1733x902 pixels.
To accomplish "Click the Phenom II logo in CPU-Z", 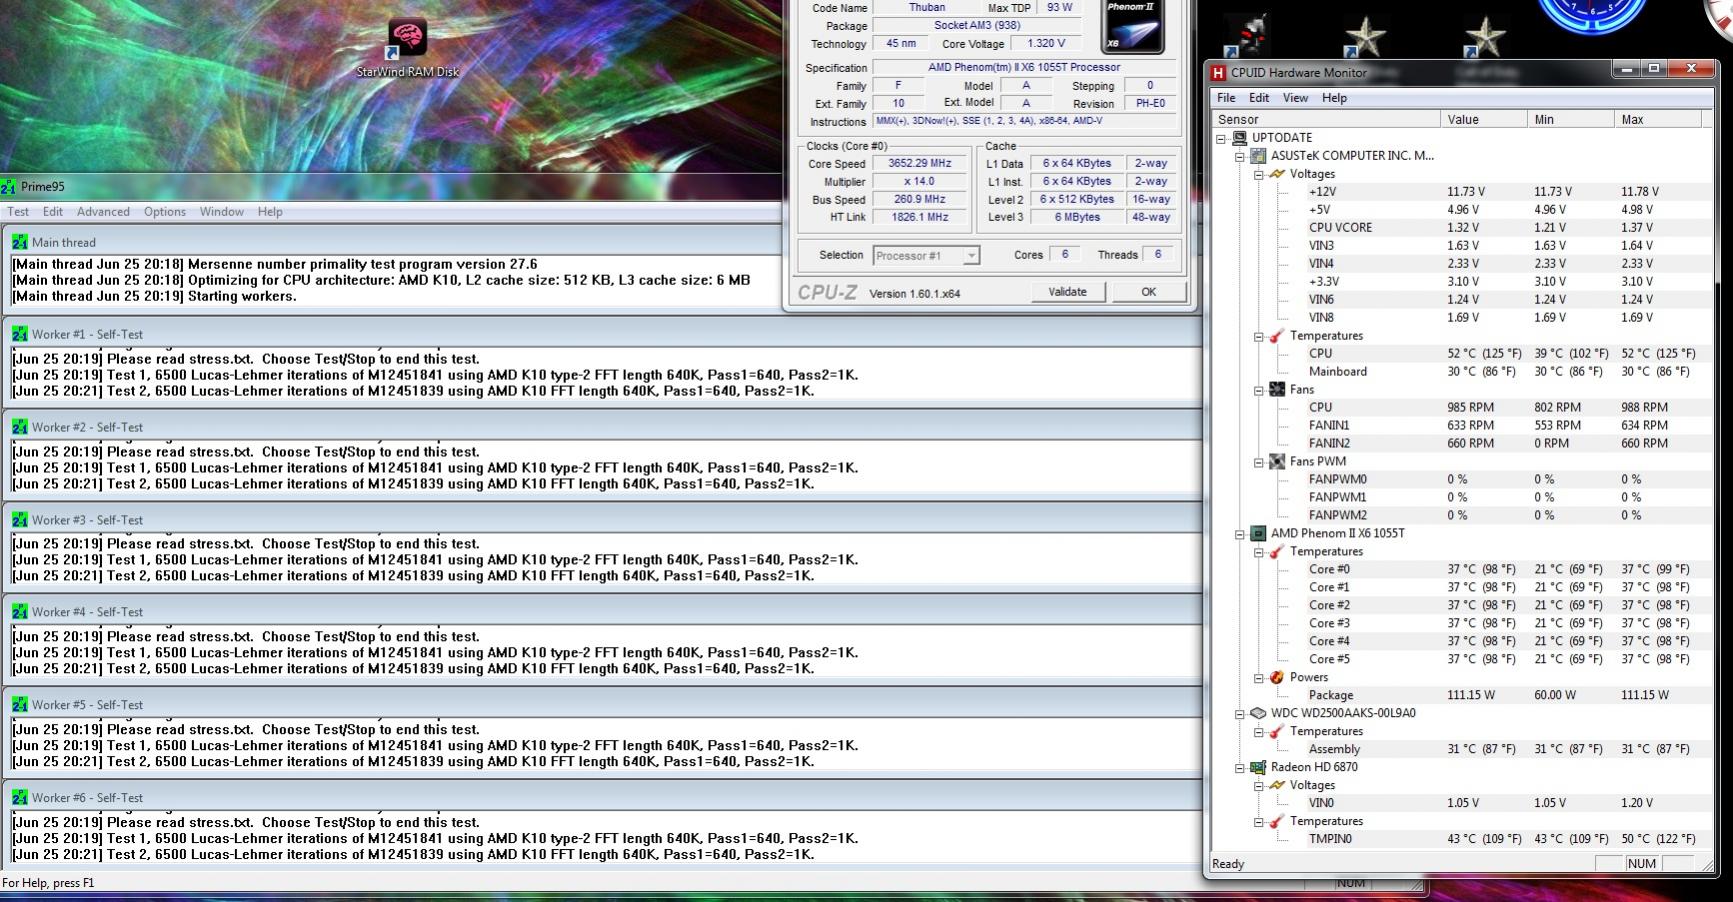I will point(1132,25).
